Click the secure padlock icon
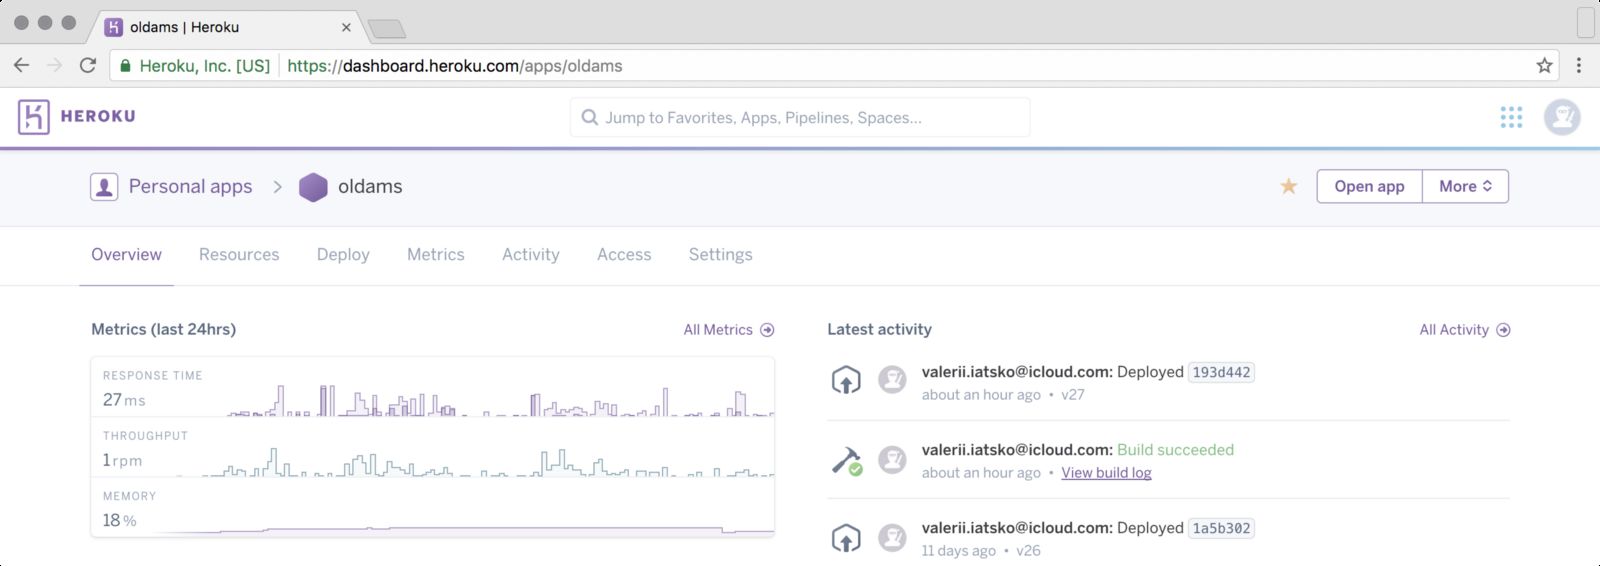Image resolution: width=1600 pixels, height=566 pixels. point(126,66)
